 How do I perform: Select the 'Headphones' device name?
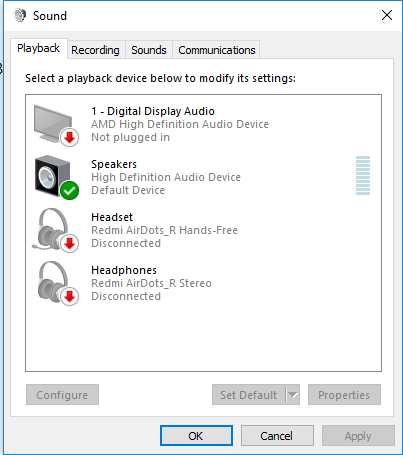pyautogui.click(x=124, y=270)
